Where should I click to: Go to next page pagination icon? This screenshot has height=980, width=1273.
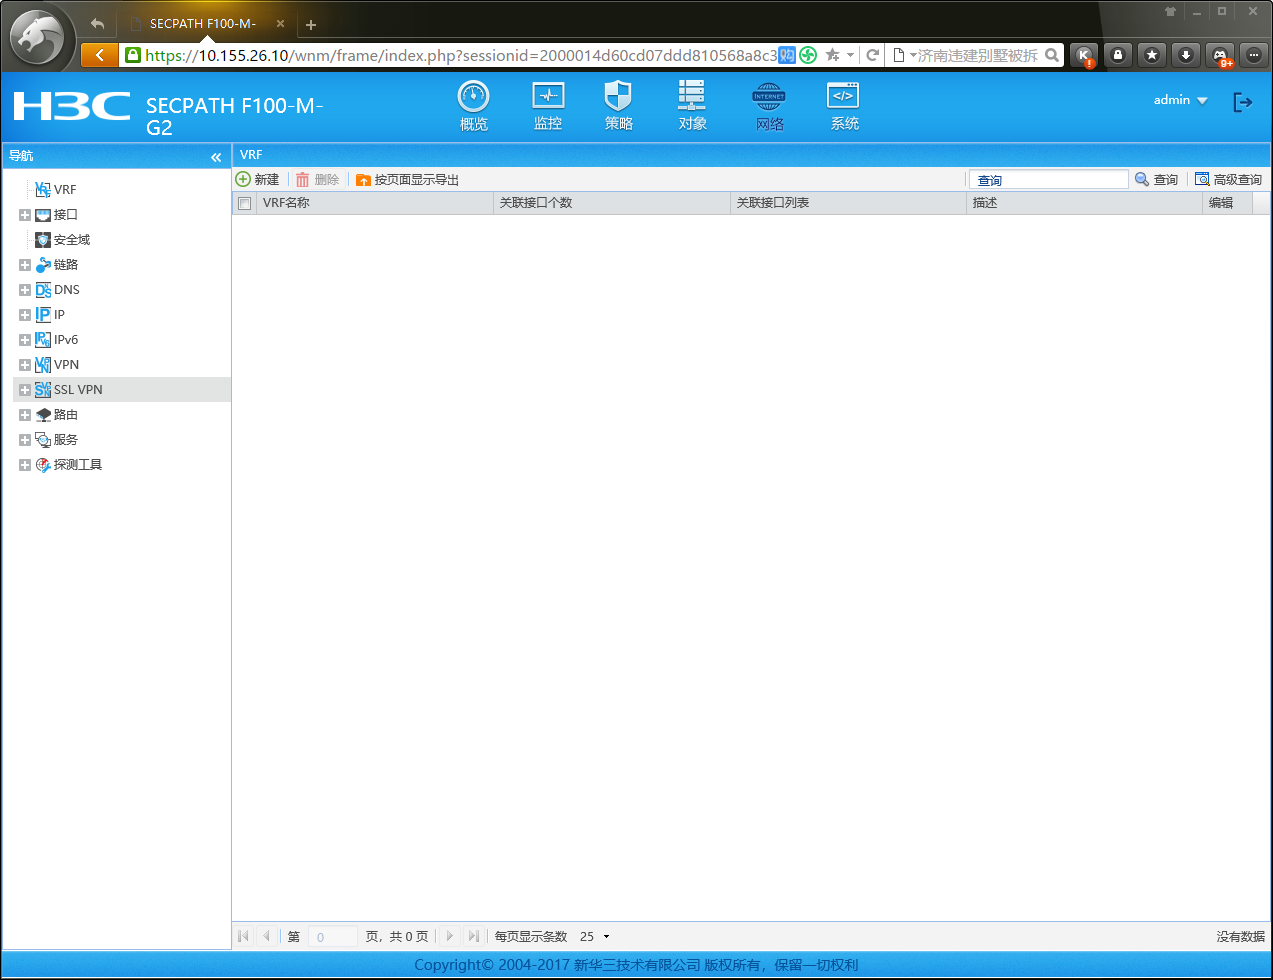point(449,936)
